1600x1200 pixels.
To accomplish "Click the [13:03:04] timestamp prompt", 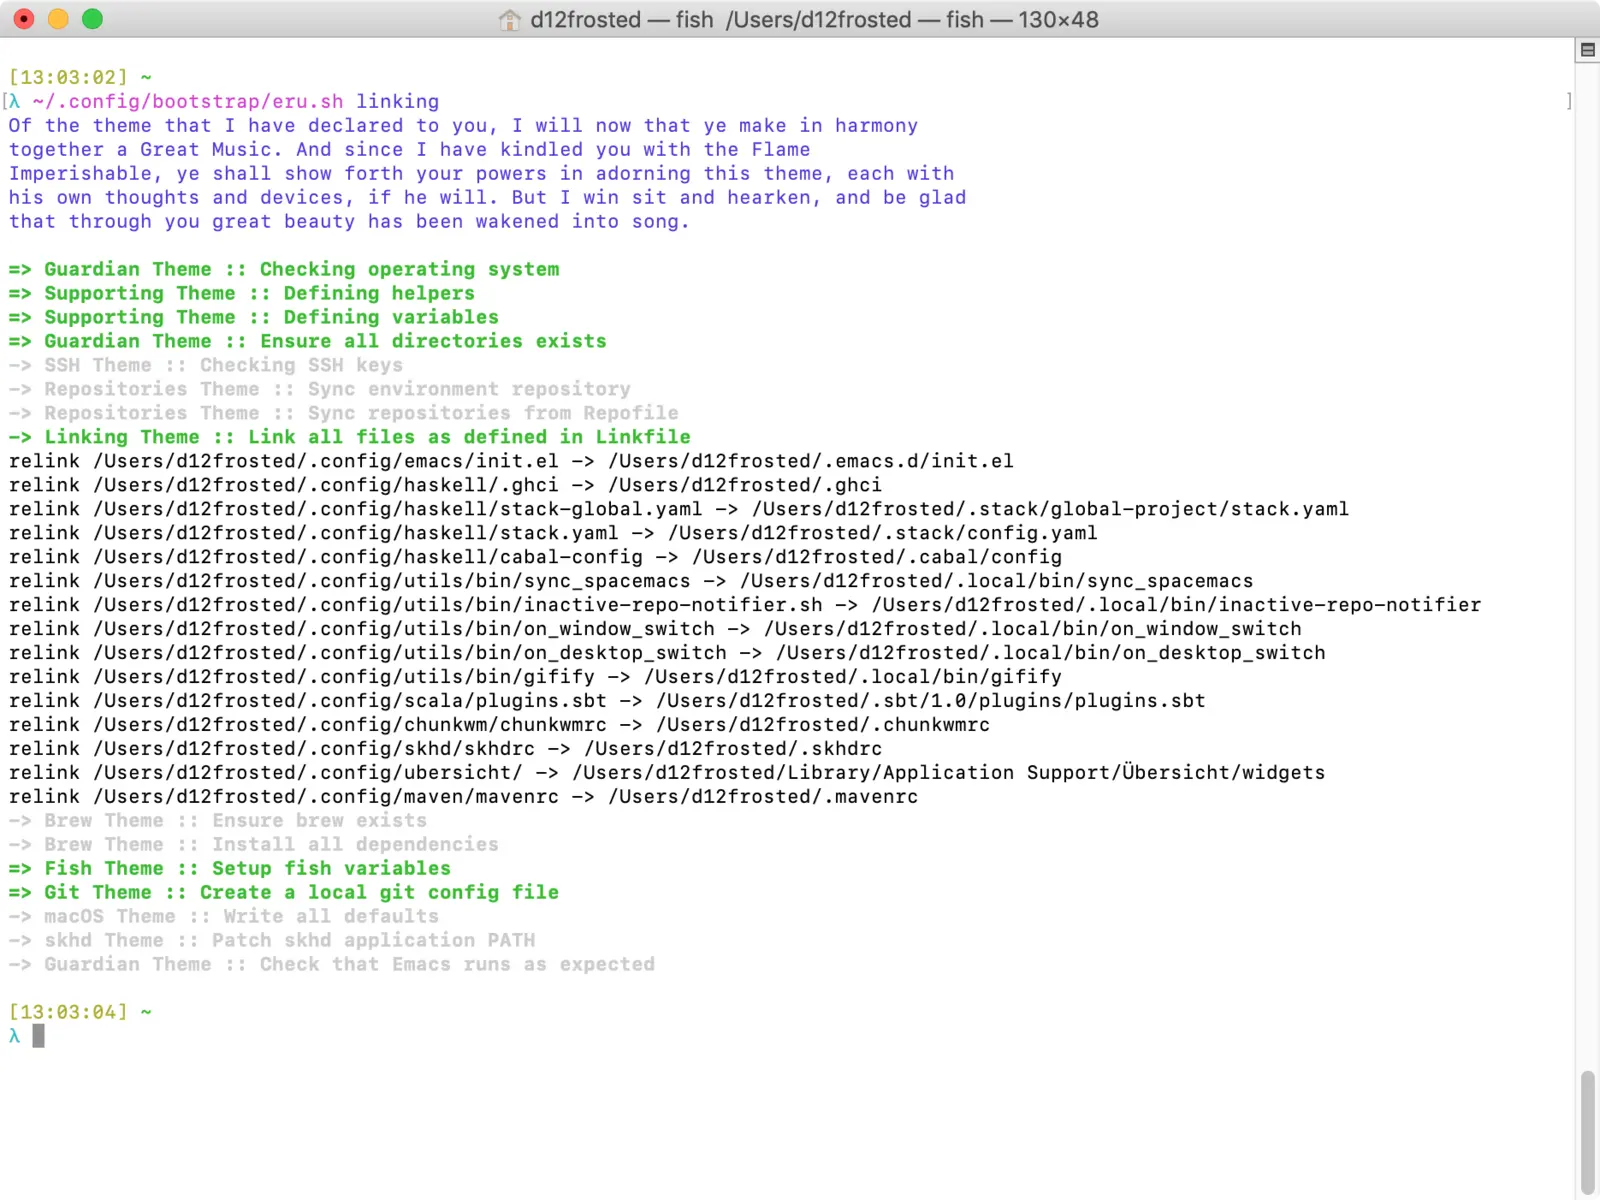I will click(68, 1013).
